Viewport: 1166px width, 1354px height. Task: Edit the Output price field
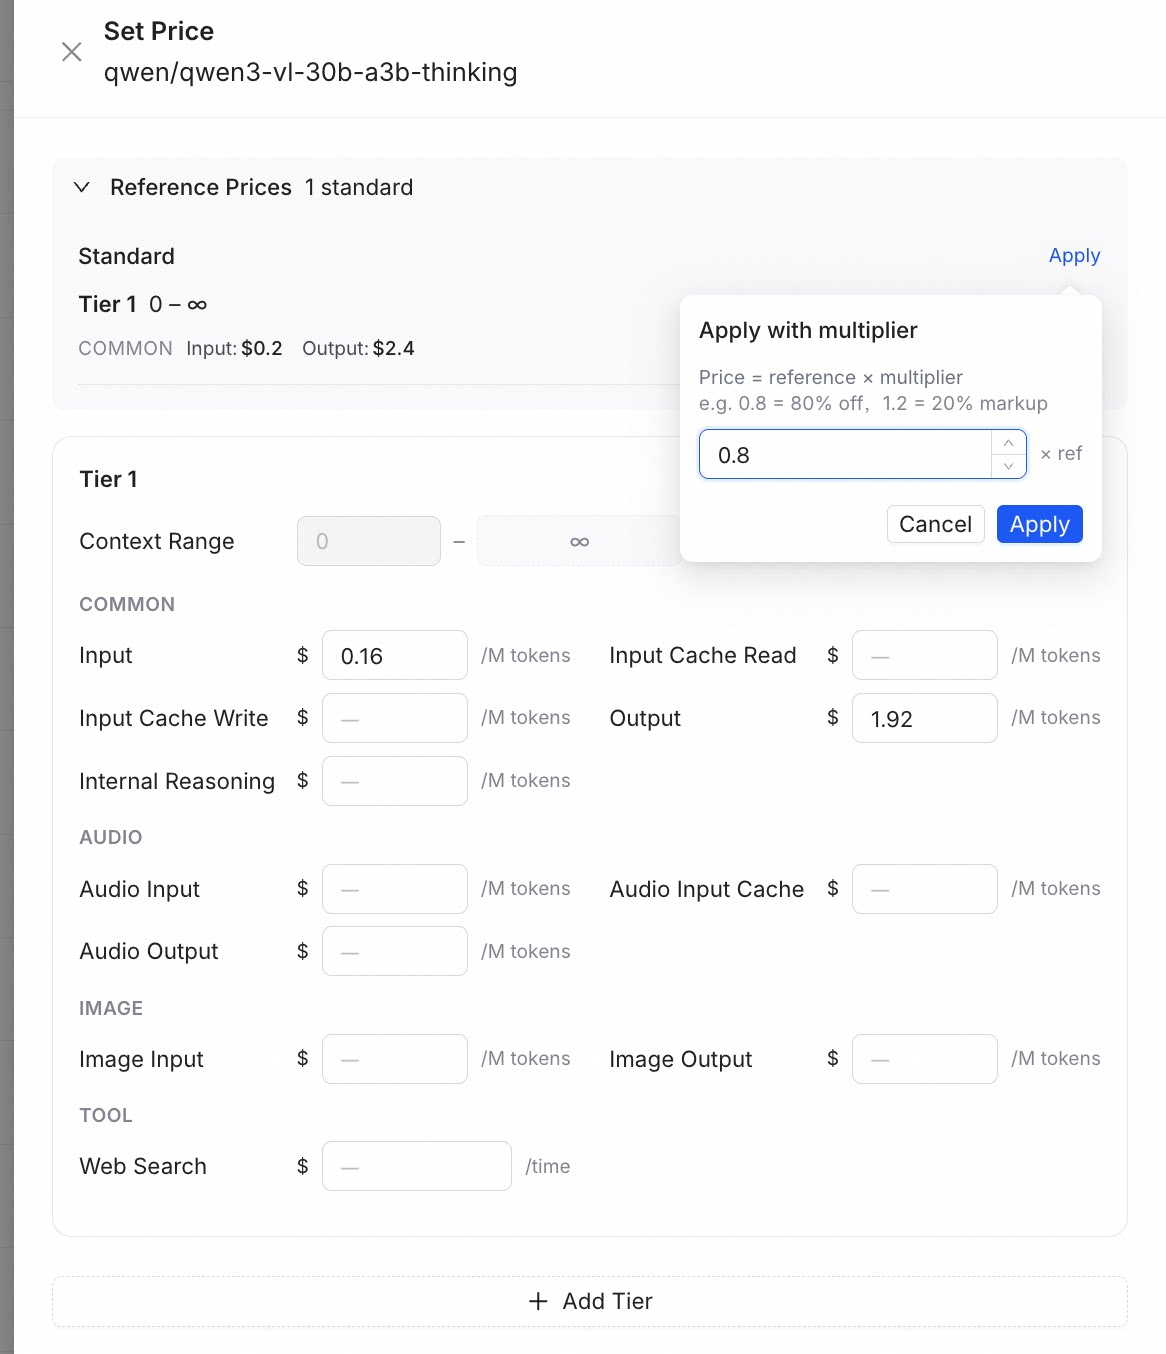pyautogui.click(x=925, y=718)
